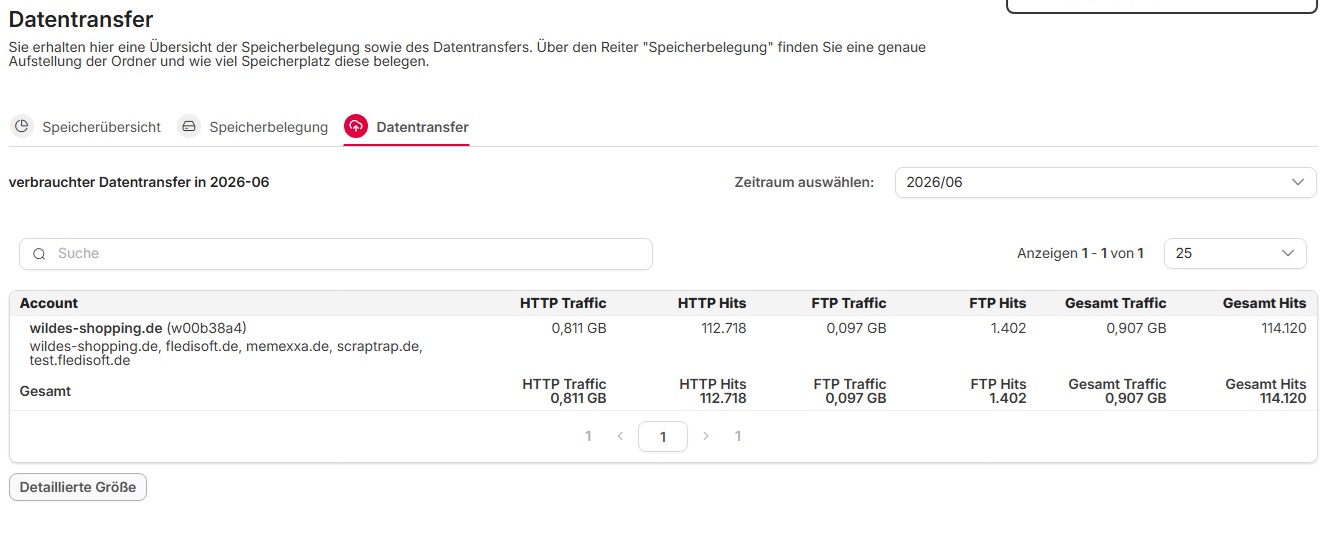Screen dimensions: 1330x550
Task: Click the Datentransfer page title
Action: 81,18
